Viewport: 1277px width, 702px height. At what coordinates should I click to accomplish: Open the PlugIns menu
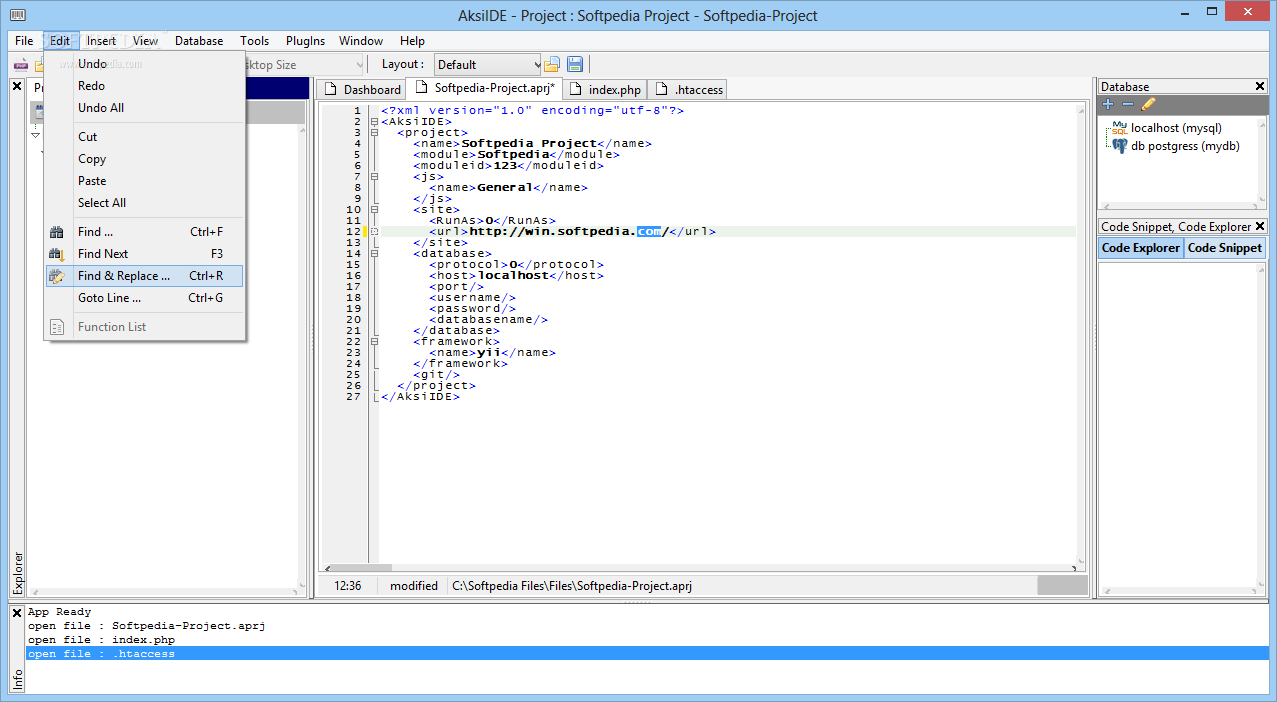click(x=305, y=41)
